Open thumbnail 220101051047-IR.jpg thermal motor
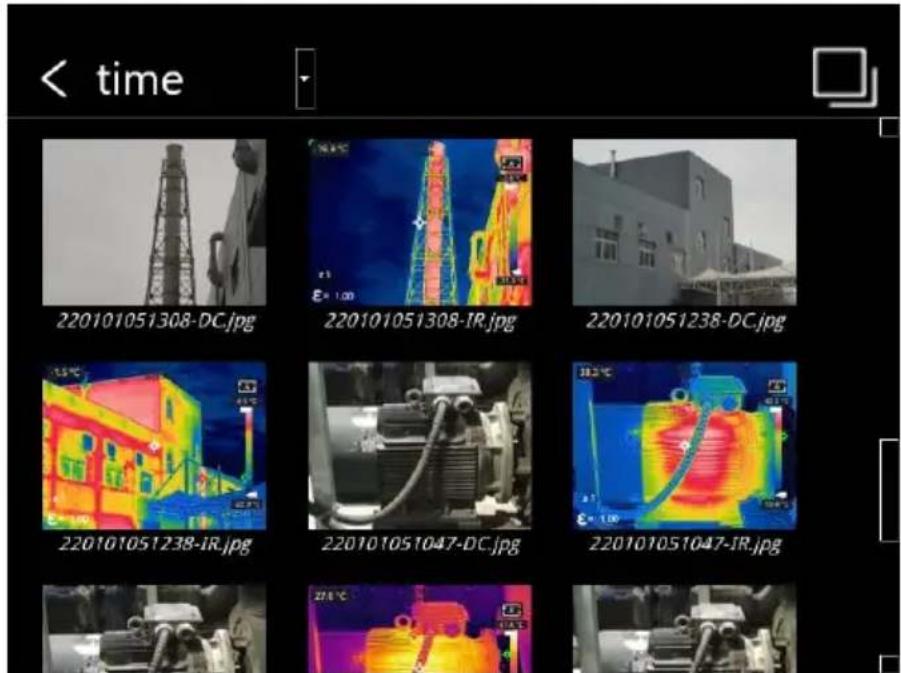The image size is (901, 673). [684, 445]
